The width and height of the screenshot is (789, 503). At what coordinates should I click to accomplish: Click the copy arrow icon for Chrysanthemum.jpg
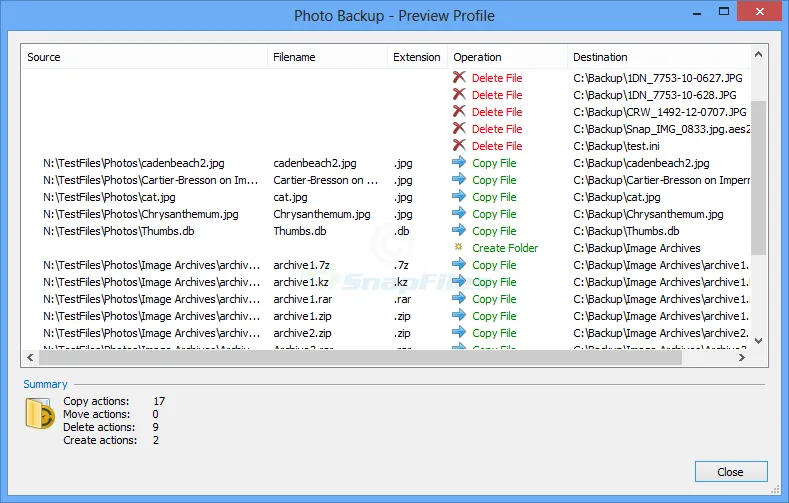point(459,213)
